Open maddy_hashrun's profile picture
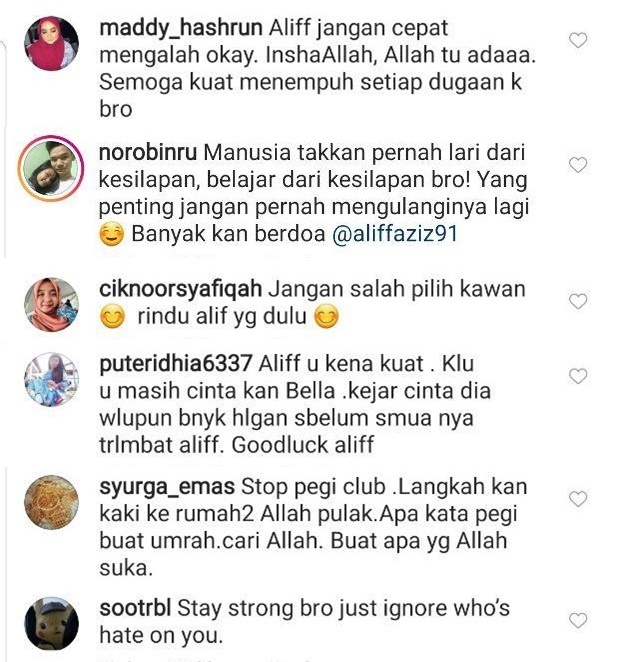The height and width of the screenshot is (662, 621). [52, 43]
